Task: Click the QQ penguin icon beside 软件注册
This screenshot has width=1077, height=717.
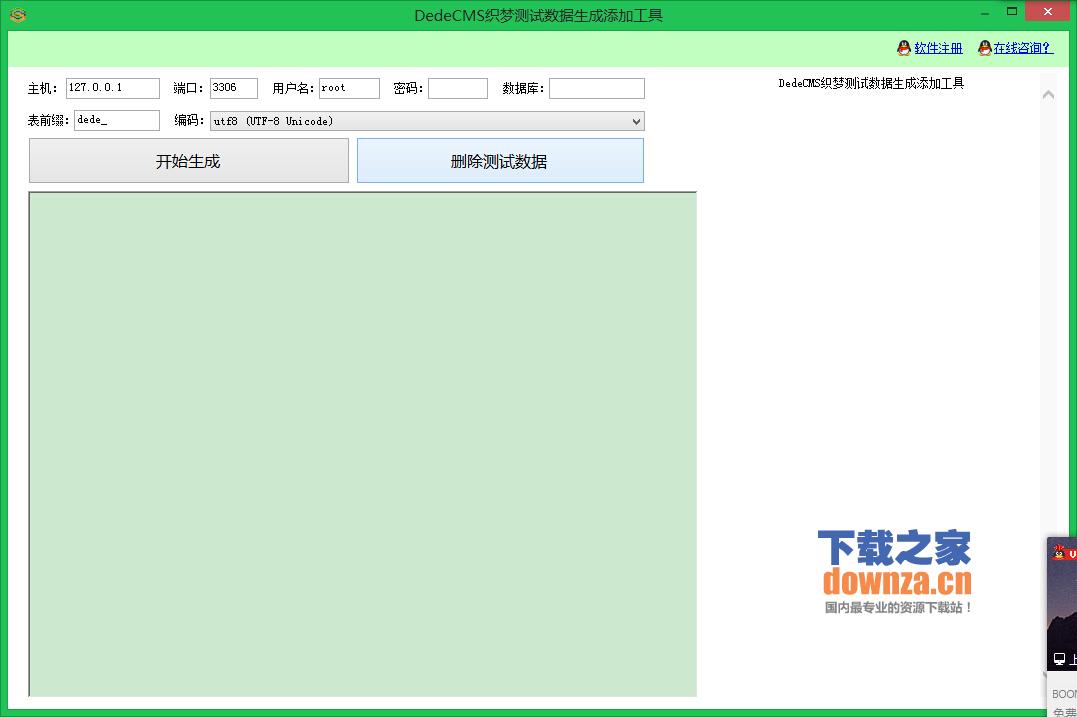Action: [904, 47]
